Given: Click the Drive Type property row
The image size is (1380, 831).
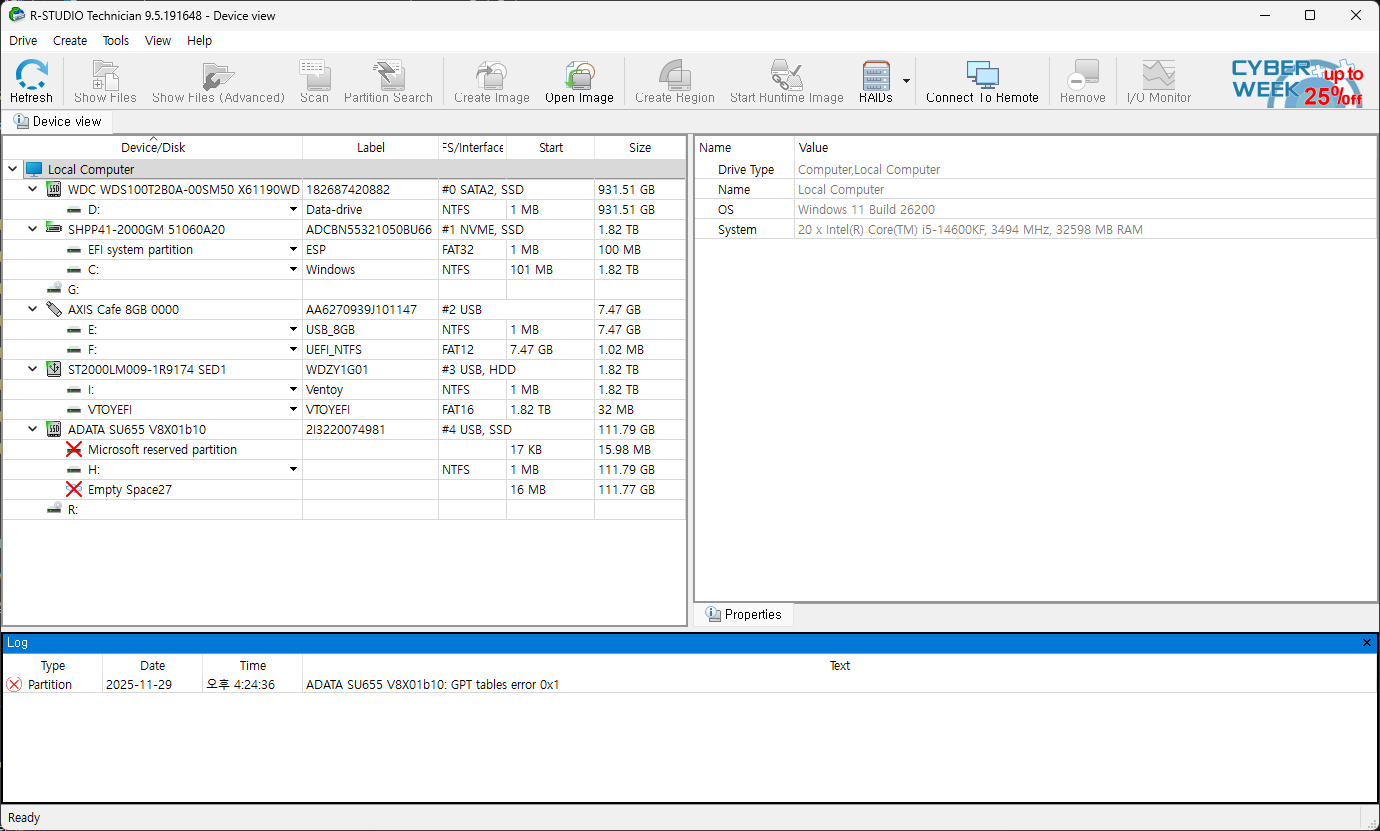Looking at the screenshot, I should [1036, 170].
